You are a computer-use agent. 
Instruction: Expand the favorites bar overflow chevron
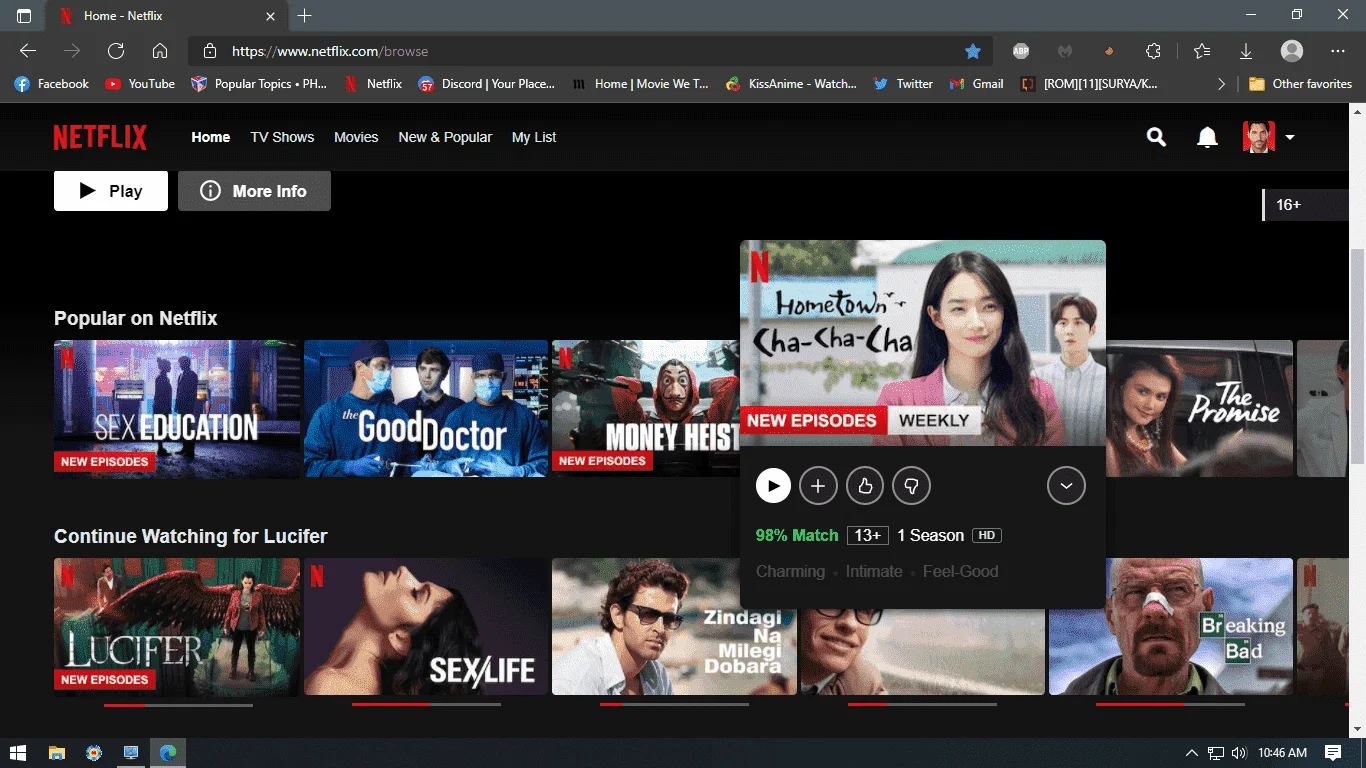1221,84
